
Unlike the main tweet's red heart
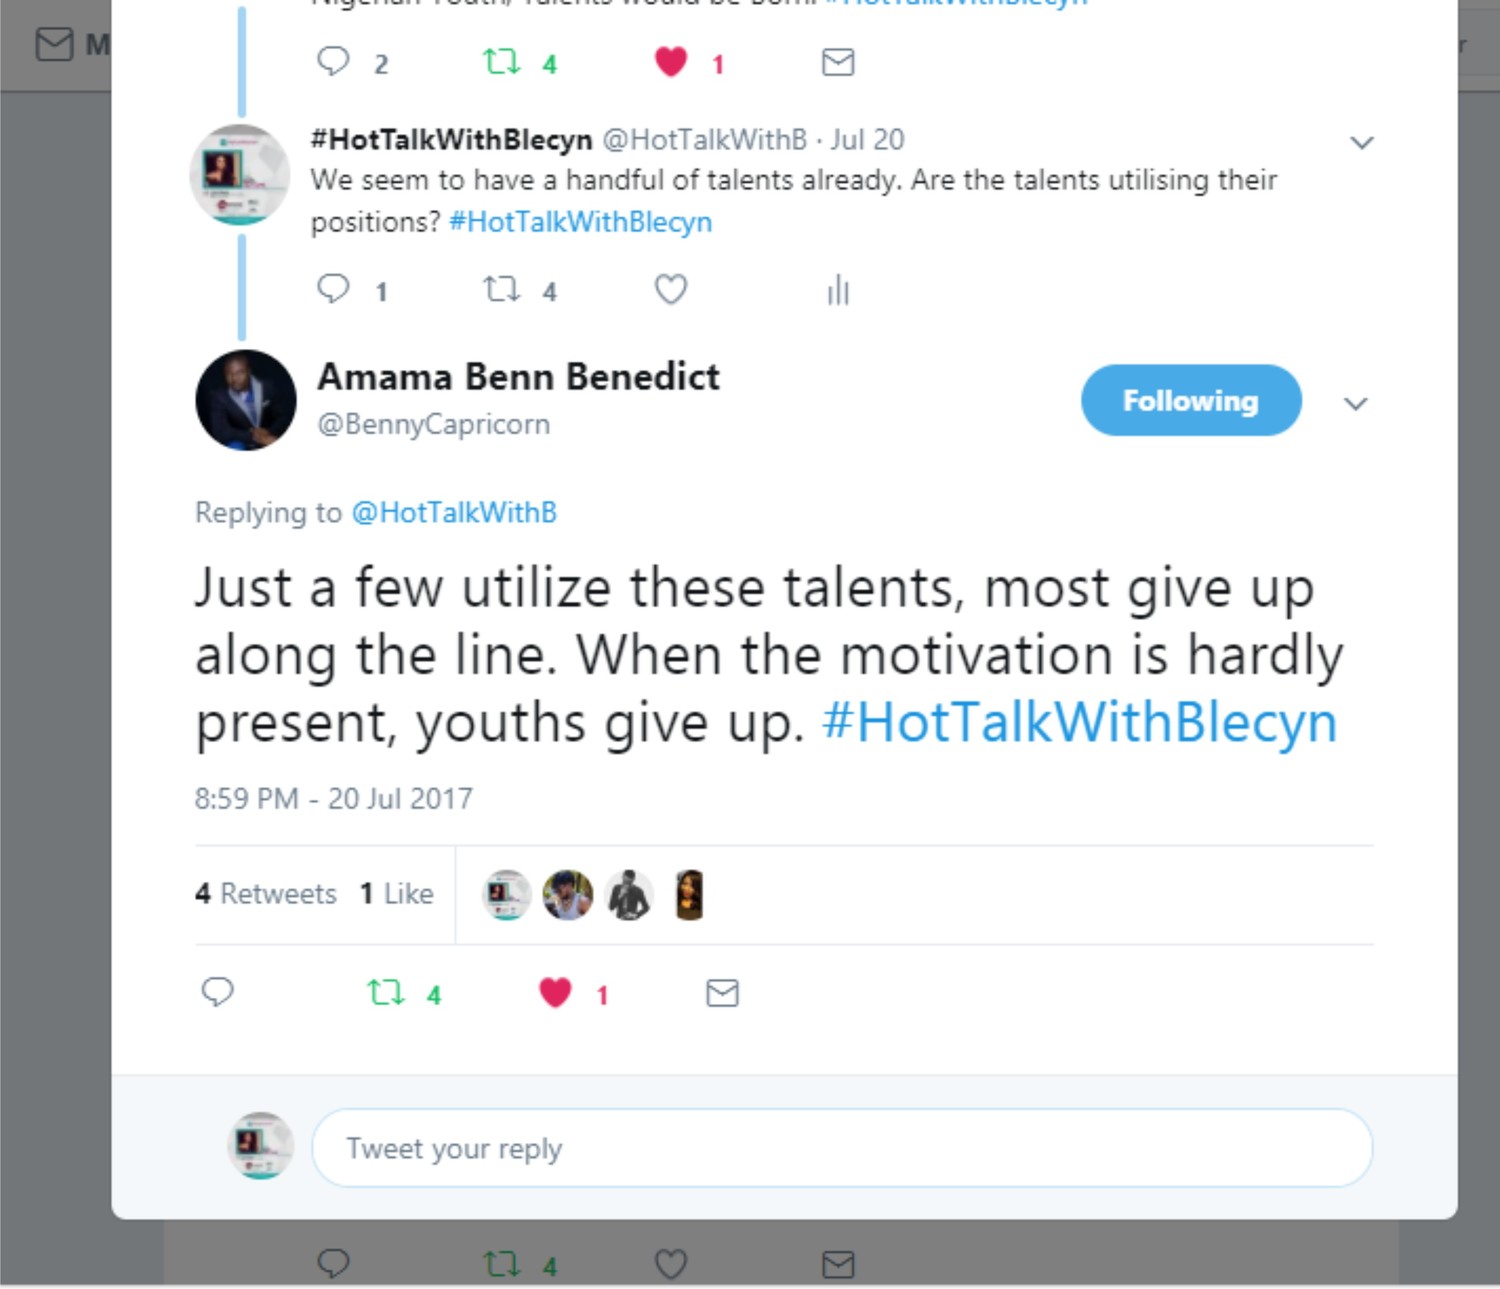pyautogui.click(x=555, y=993)
